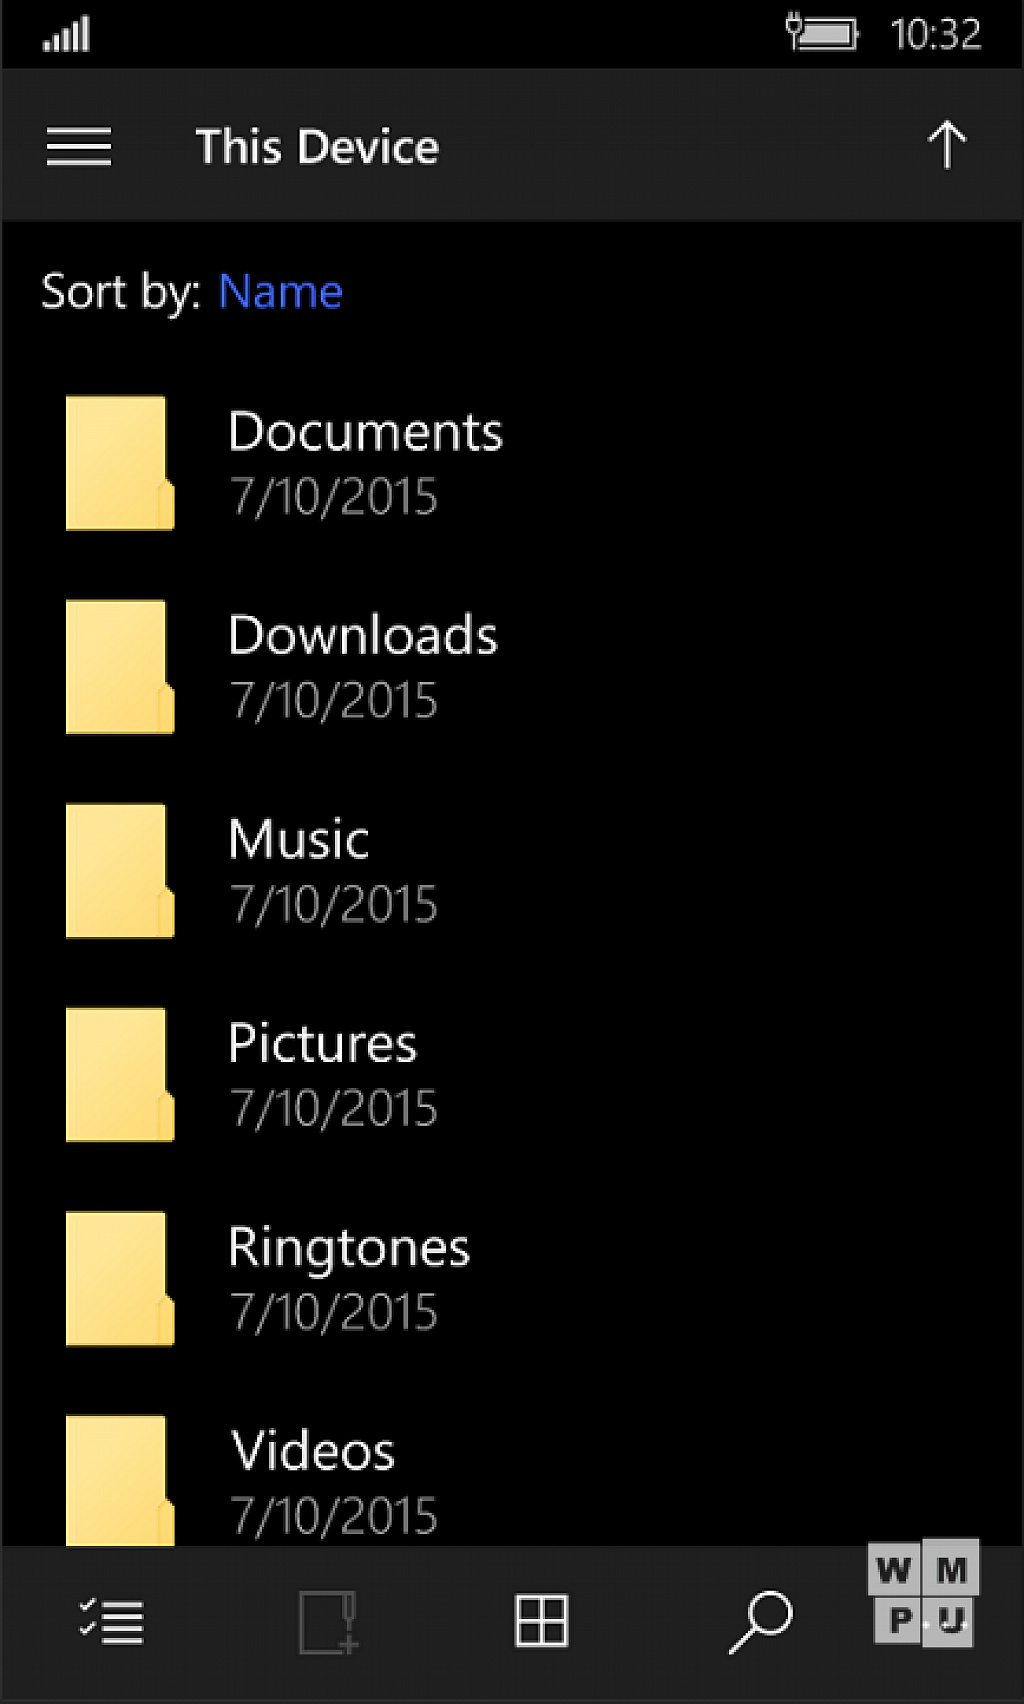Switch to grid view layout icon

tap(542, 1621)
